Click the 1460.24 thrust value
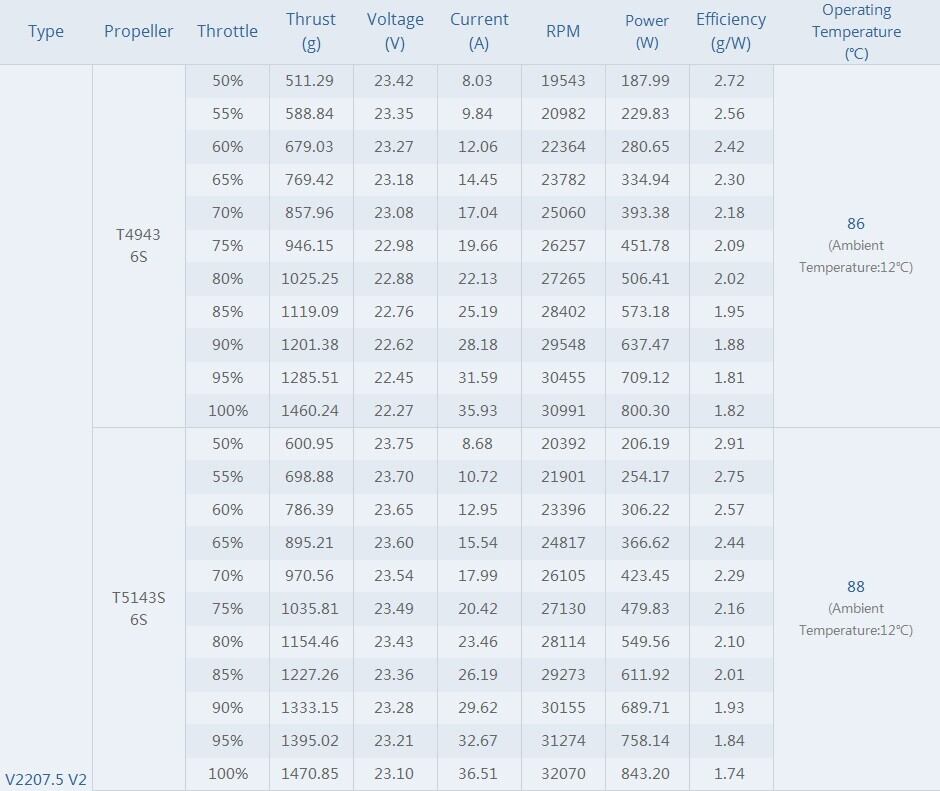 (310, 411)
